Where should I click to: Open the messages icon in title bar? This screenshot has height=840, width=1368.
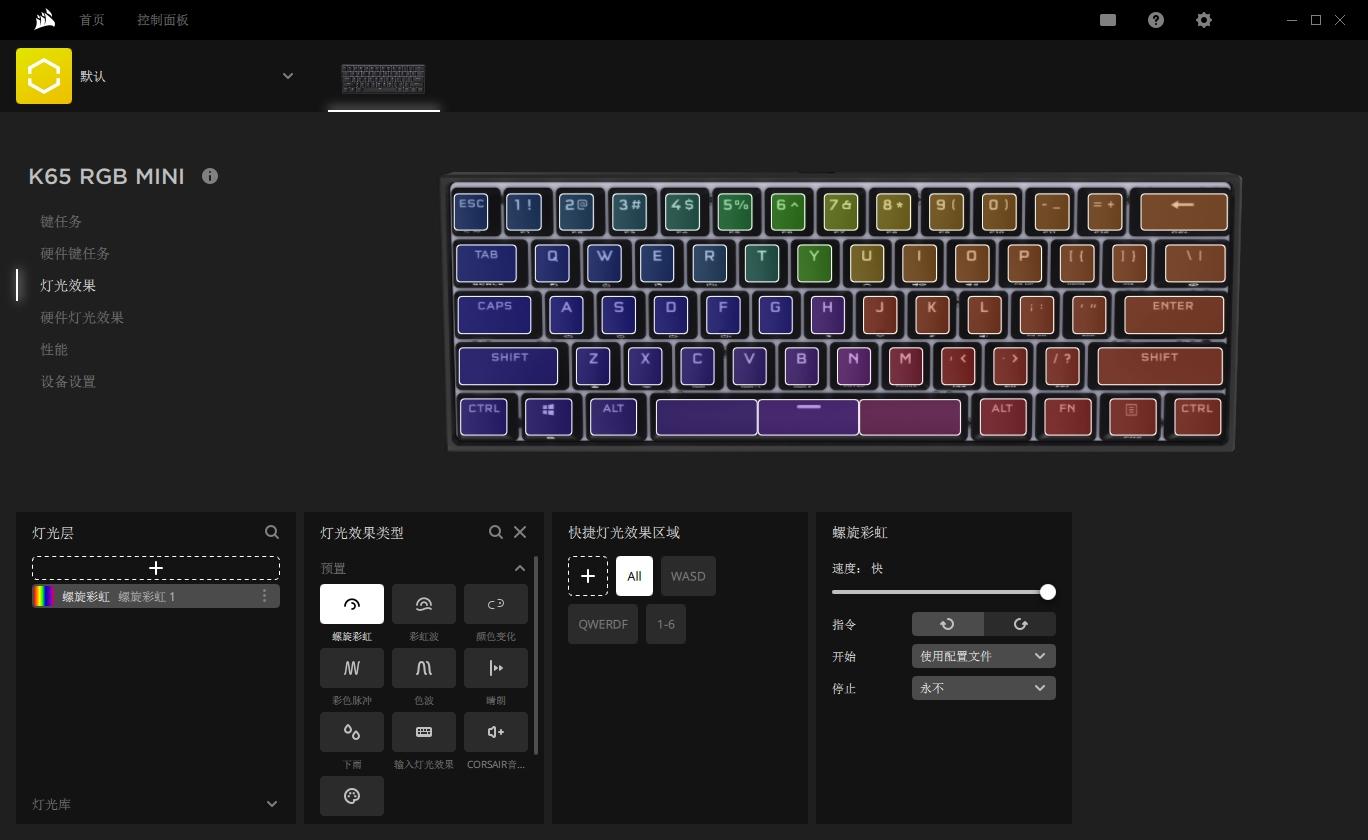click(1108, 20)
